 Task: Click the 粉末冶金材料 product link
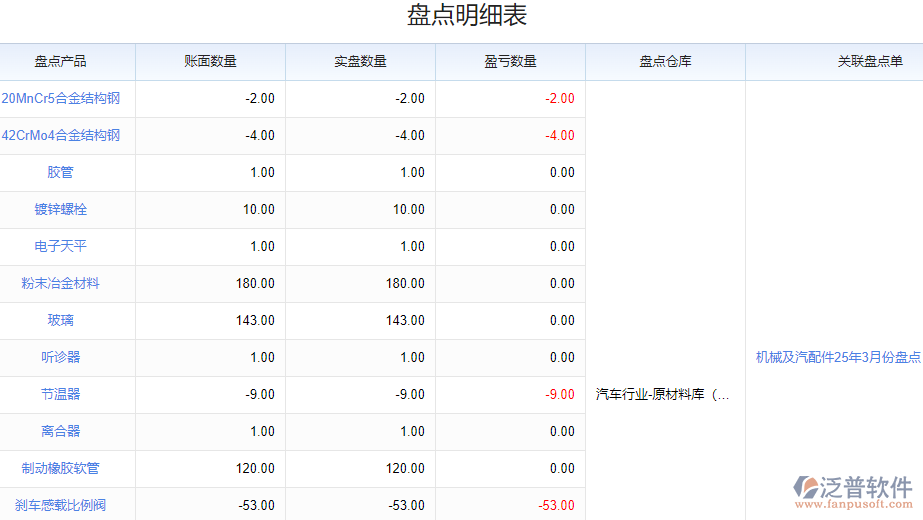tap(61, 283)
